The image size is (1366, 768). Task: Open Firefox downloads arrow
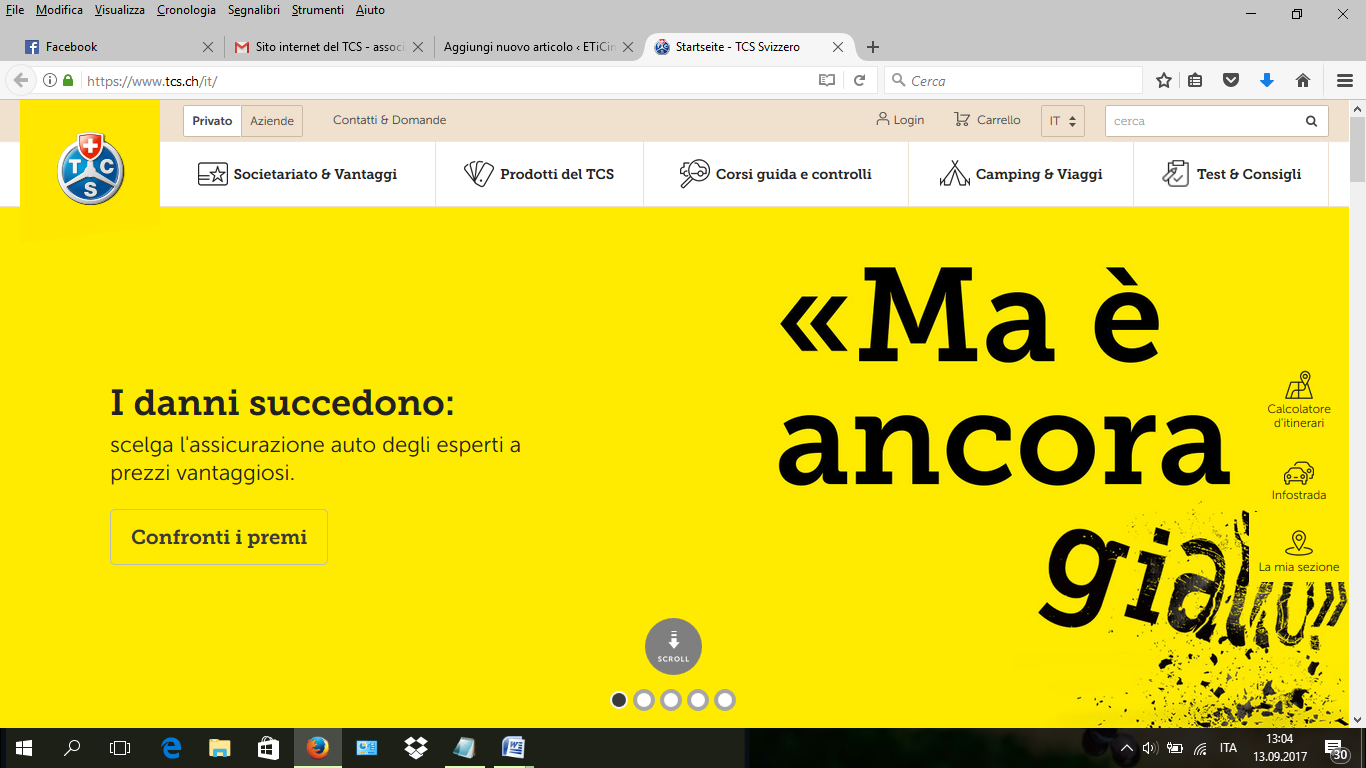(1267, 81)
